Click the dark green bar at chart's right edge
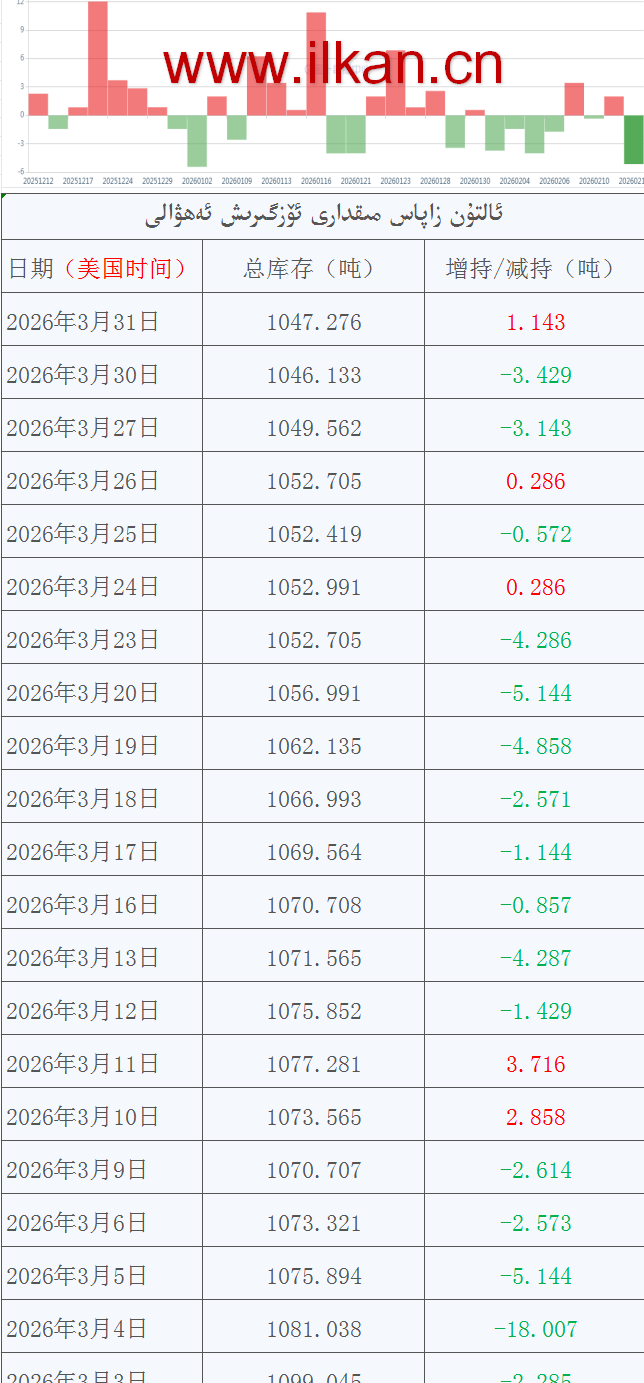The image size is (644, 1383). (634, 139)
